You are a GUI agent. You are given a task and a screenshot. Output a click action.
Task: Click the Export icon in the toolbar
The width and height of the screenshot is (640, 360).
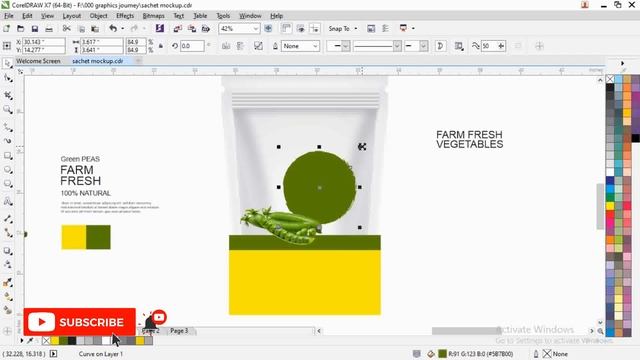coord(192,29)
